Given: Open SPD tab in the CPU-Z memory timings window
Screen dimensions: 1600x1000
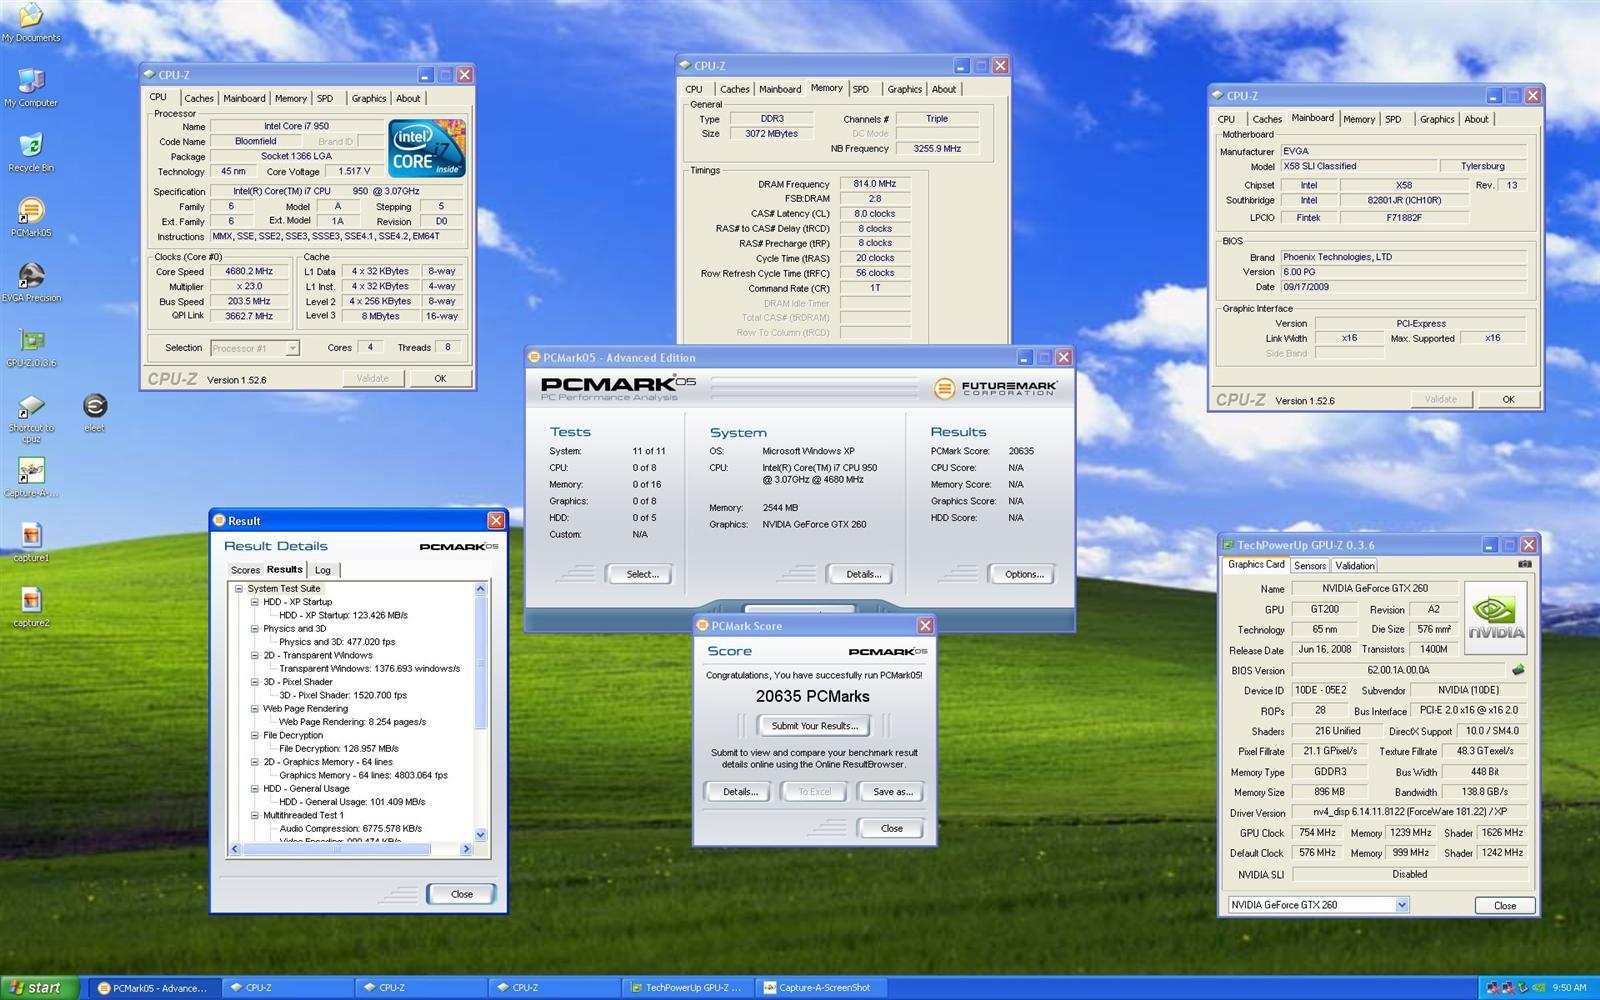Looking at the screenshot, I should pyautogui.click(x=861, y=89).
